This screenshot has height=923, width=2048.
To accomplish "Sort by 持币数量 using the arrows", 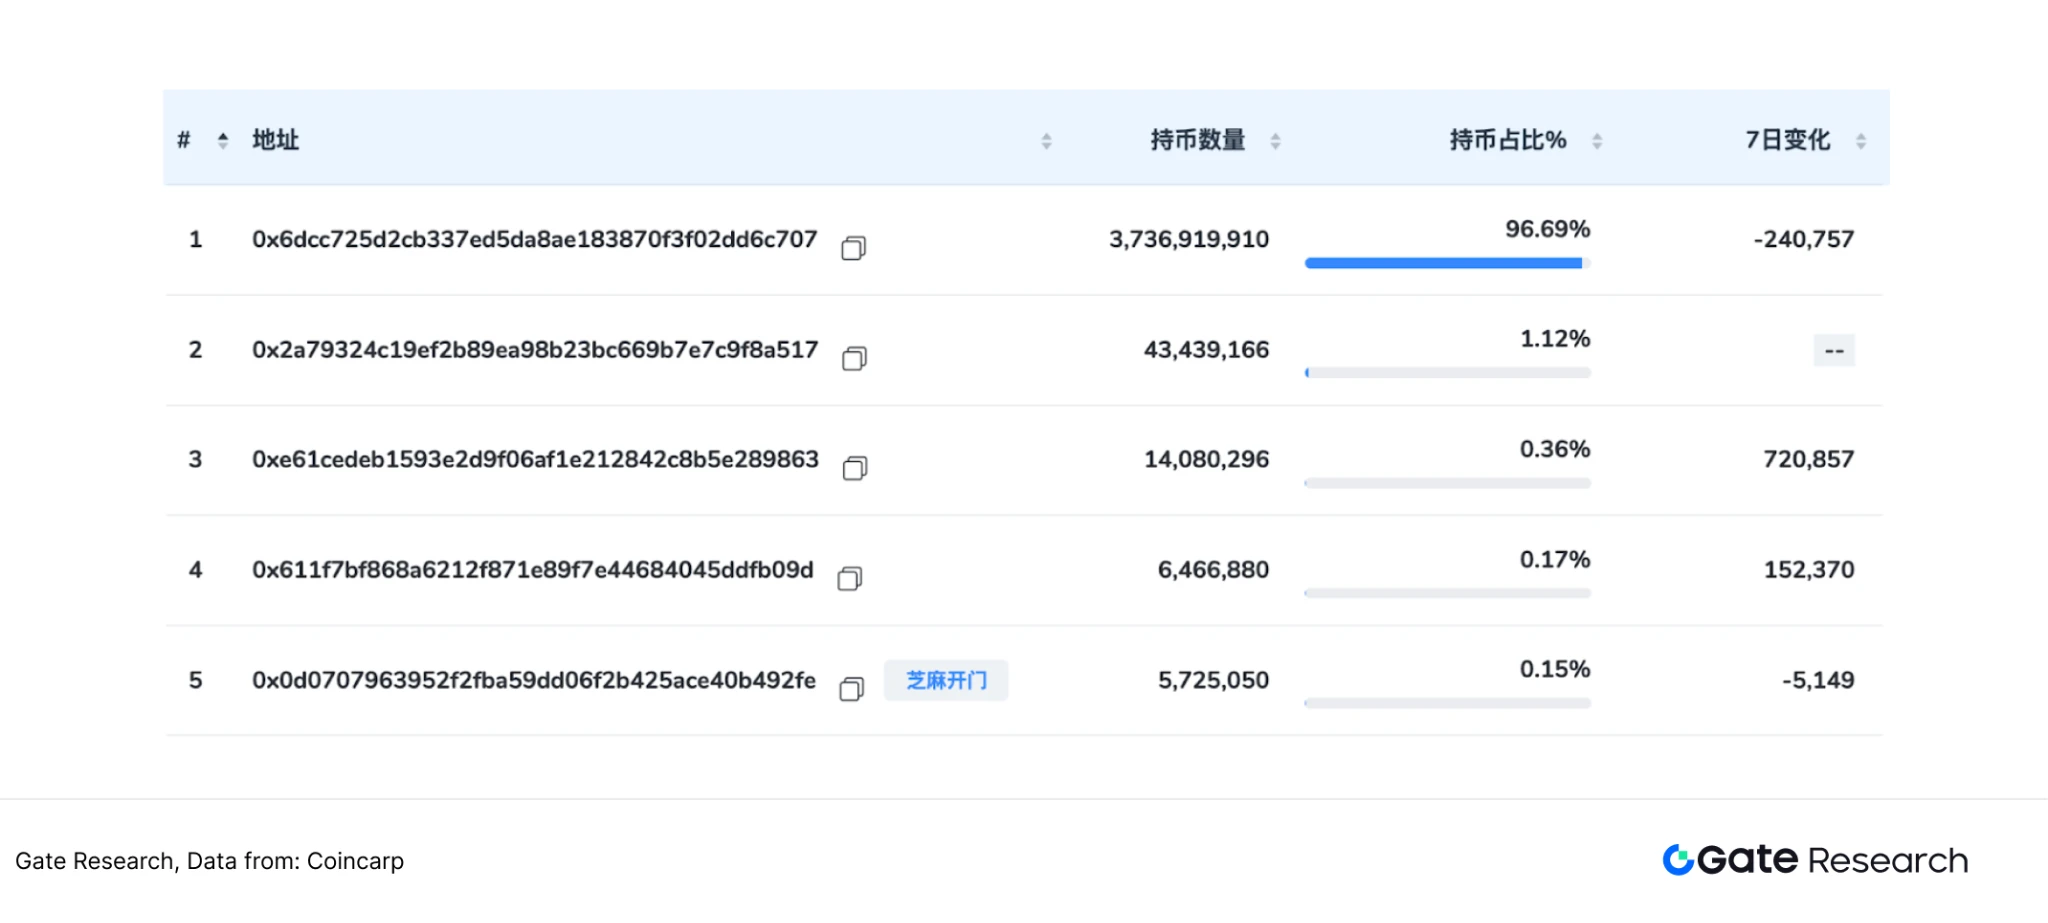I will [1275, 141].
